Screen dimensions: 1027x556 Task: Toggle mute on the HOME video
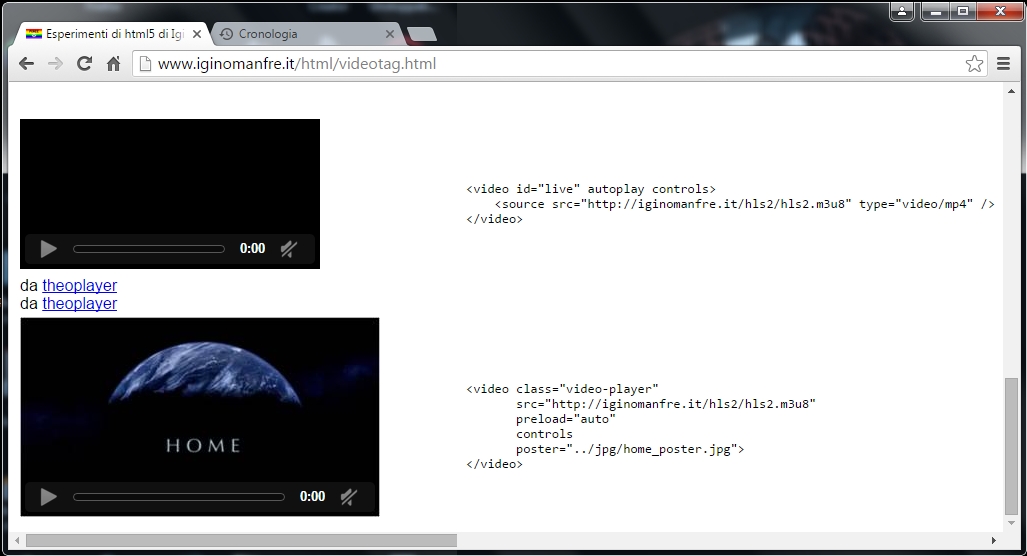click(x=348, y=497)
